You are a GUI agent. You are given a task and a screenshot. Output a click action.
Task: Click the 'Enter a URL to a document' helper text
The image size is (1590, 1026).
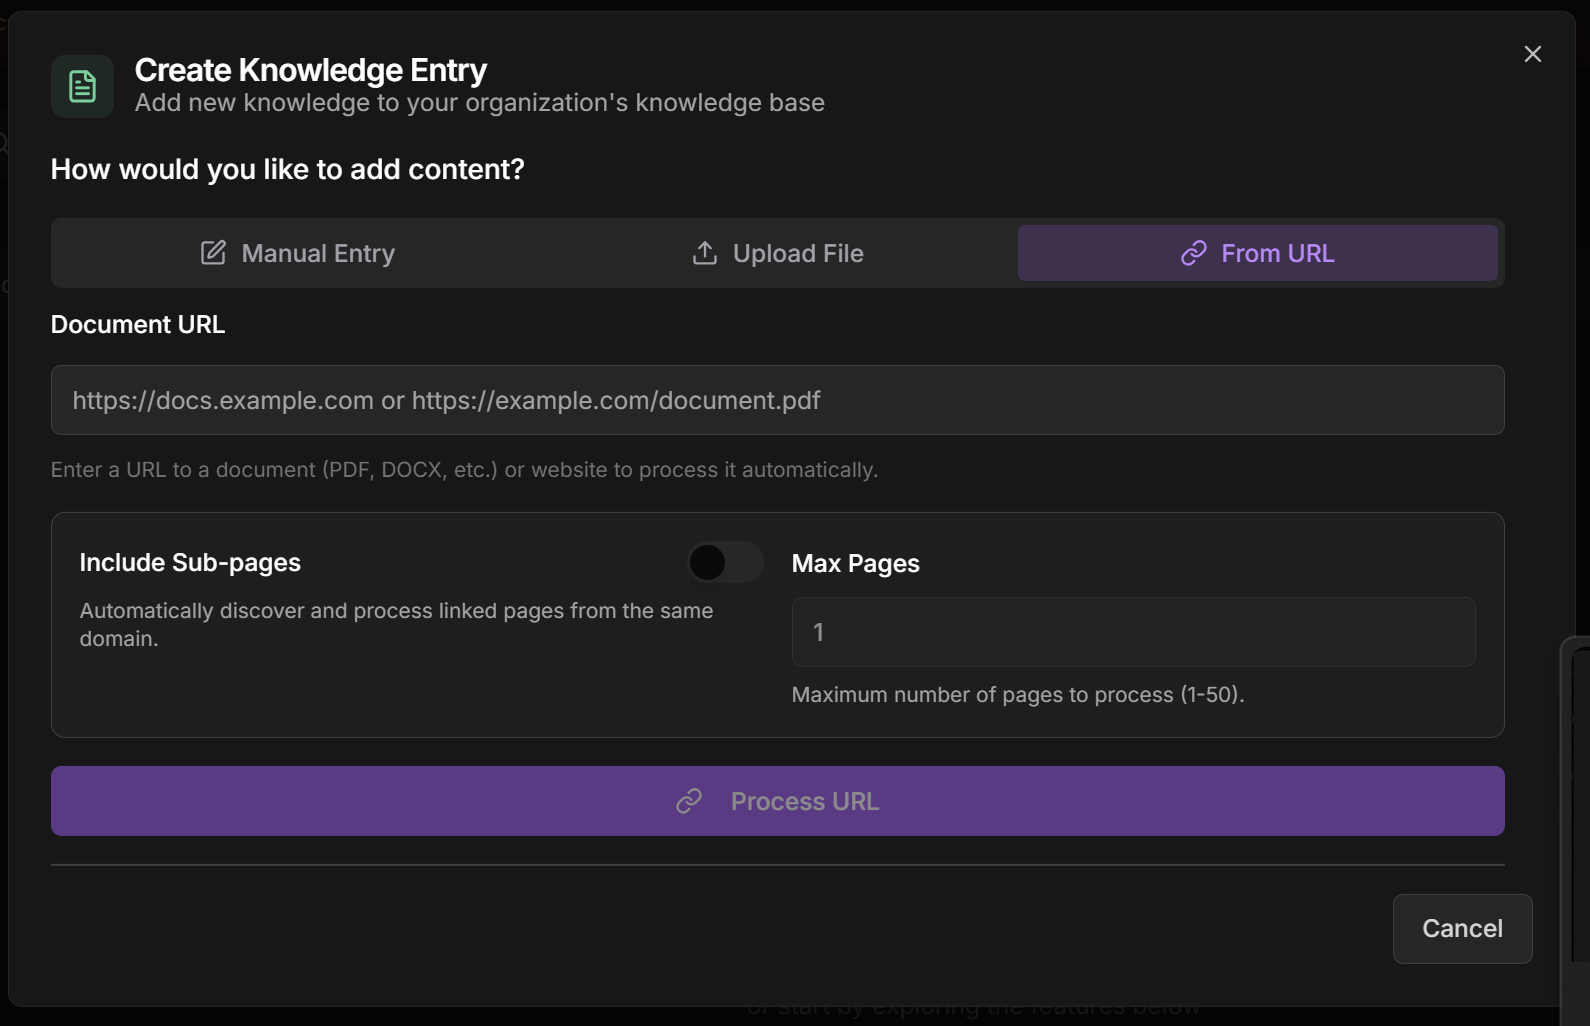coord(465,470)
